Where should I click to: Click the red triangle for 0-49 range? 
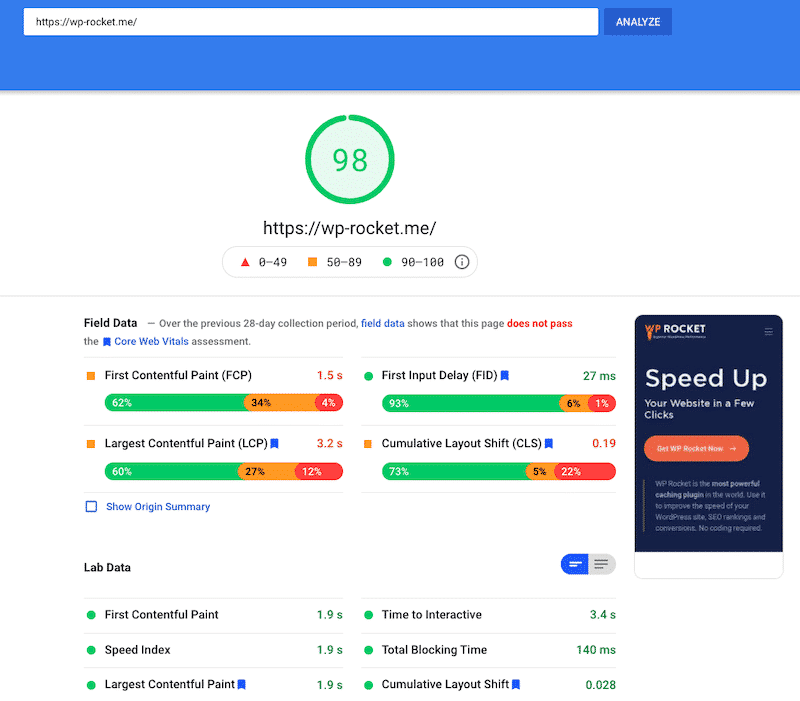point(246,261)
